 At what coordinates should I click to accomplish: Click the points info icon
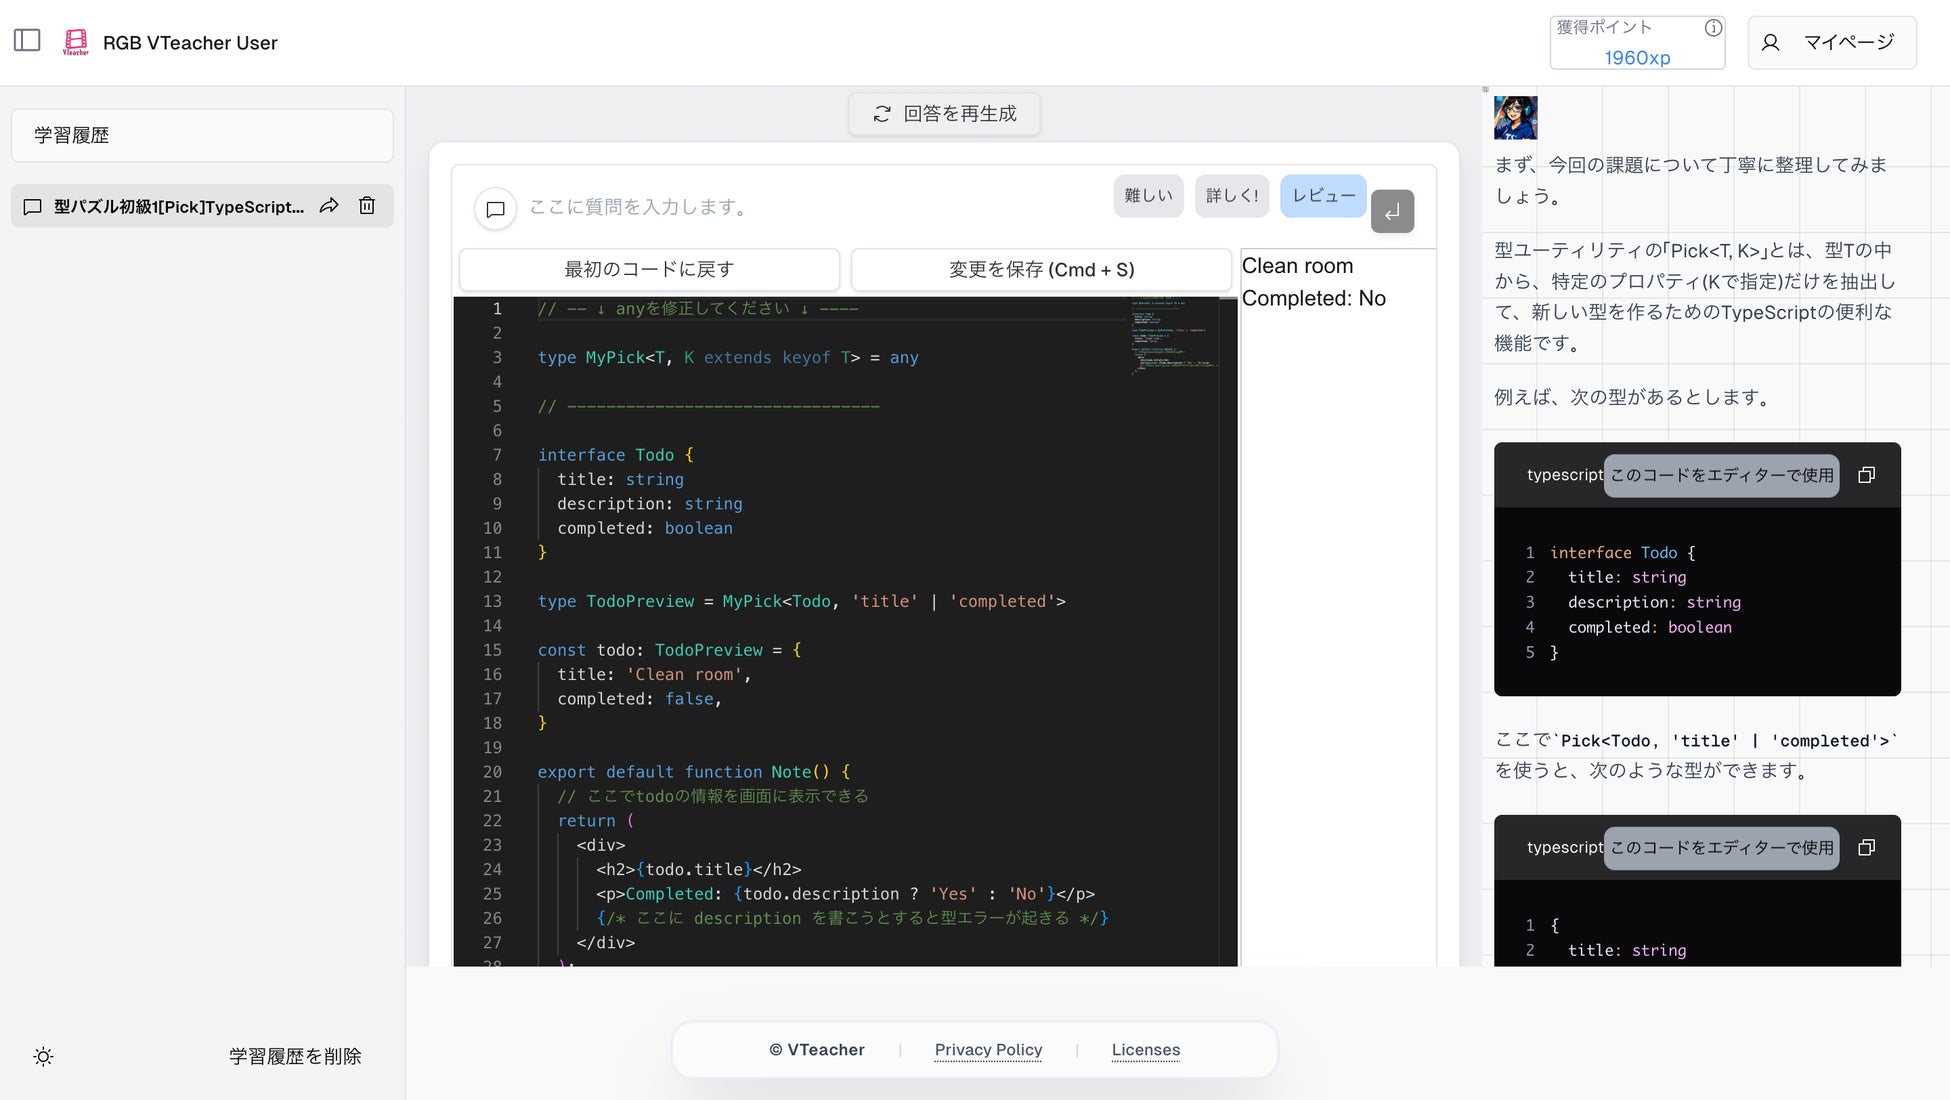point(1712,28)
